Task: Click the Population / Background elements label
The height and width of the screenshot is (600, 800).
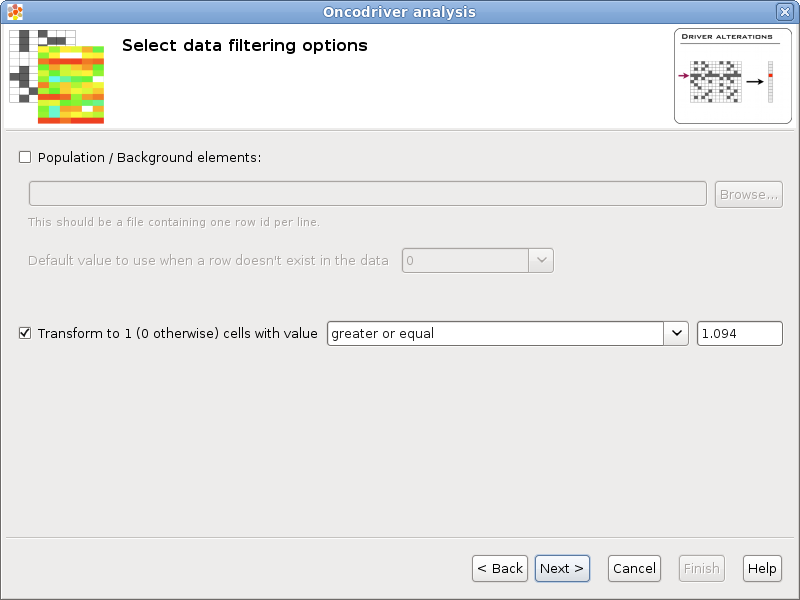Action: point(149,157)
